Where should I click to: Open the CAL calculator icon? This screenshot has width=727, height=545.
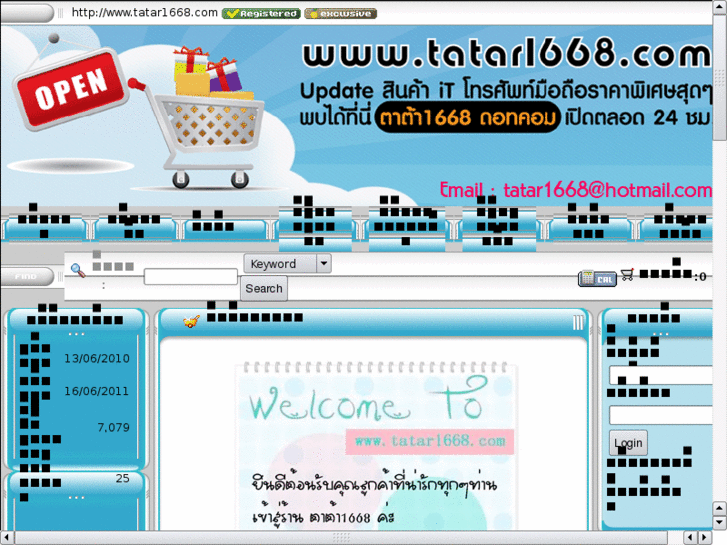(597, 278)
